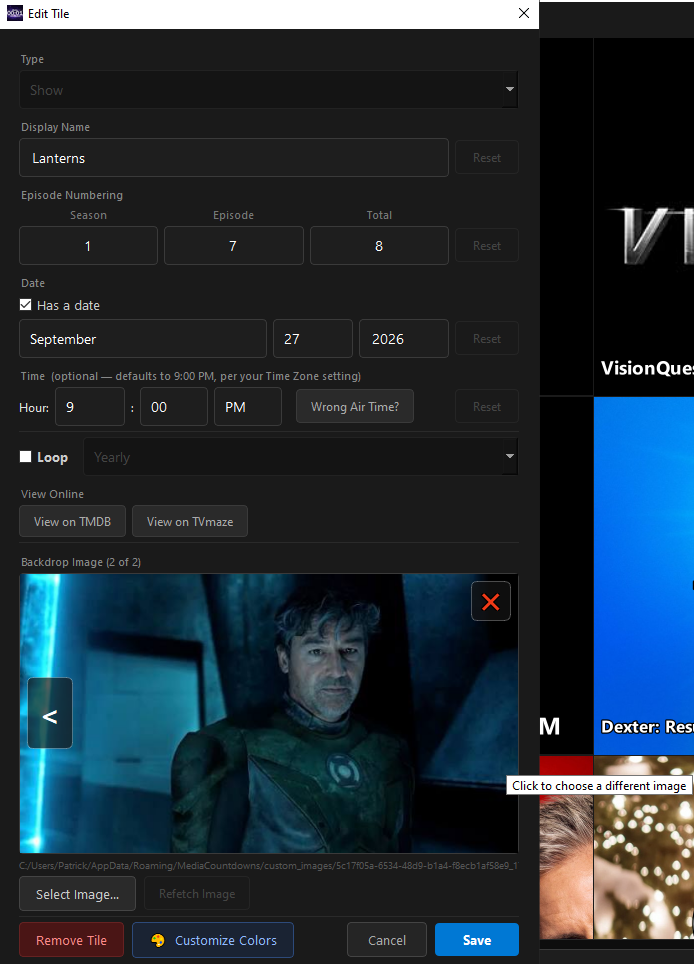Click the Wrong Air Time? button

pyautogui.click(x=355, y=407)
